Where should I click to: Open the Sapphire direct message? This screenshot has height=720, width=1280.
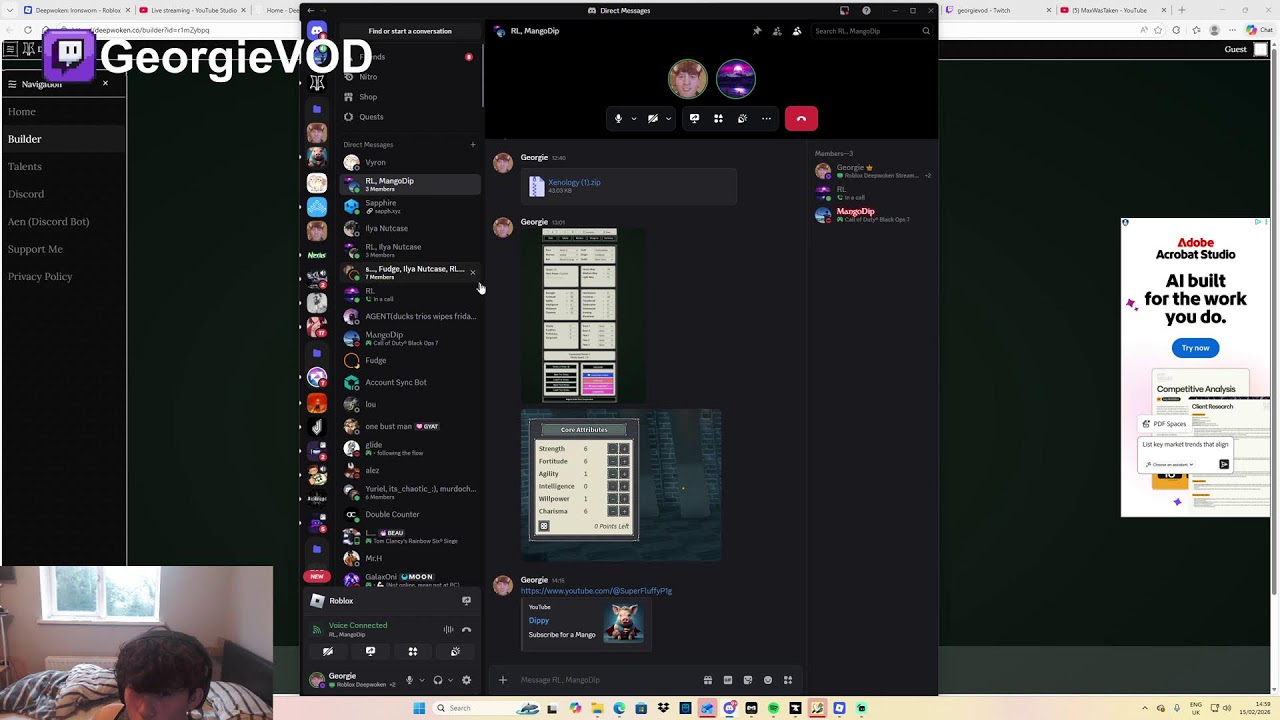410,206
